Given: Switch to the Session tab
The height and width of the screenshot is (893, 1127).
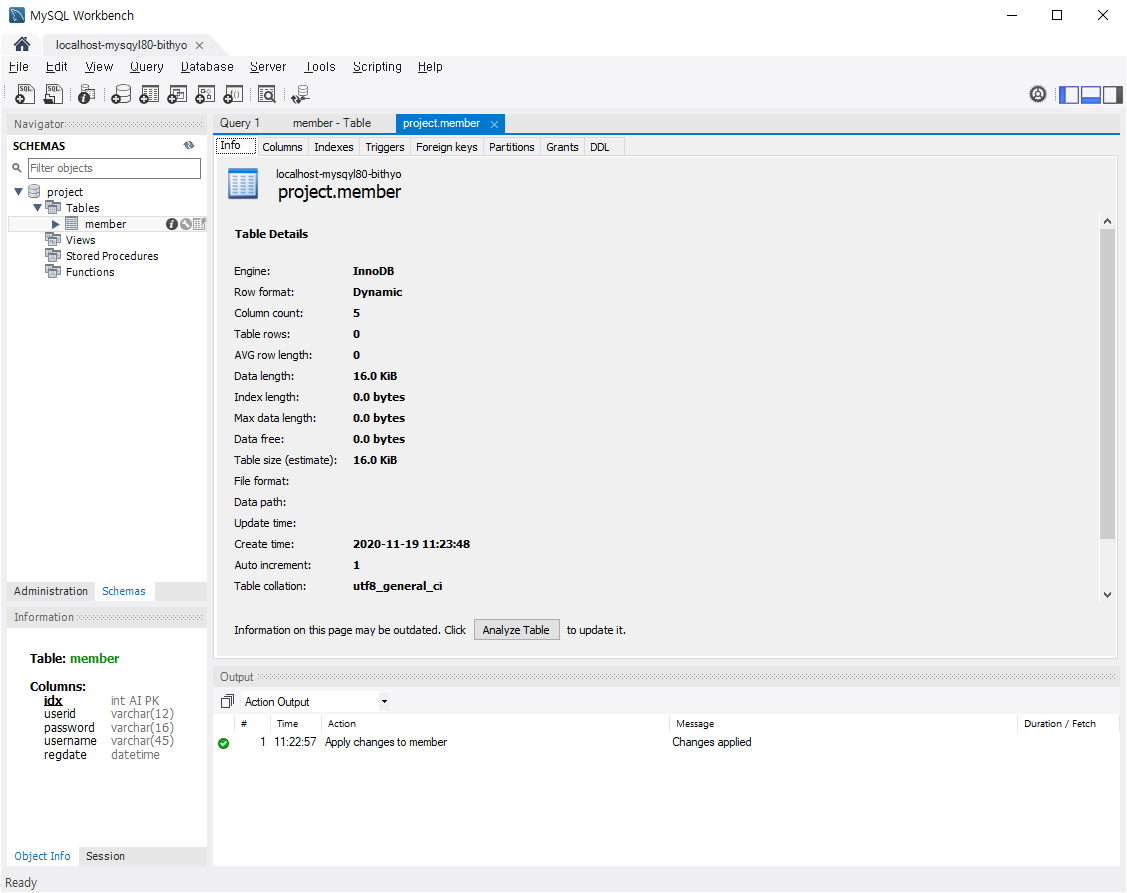Looking at the screenshot, I should [106, 856].
